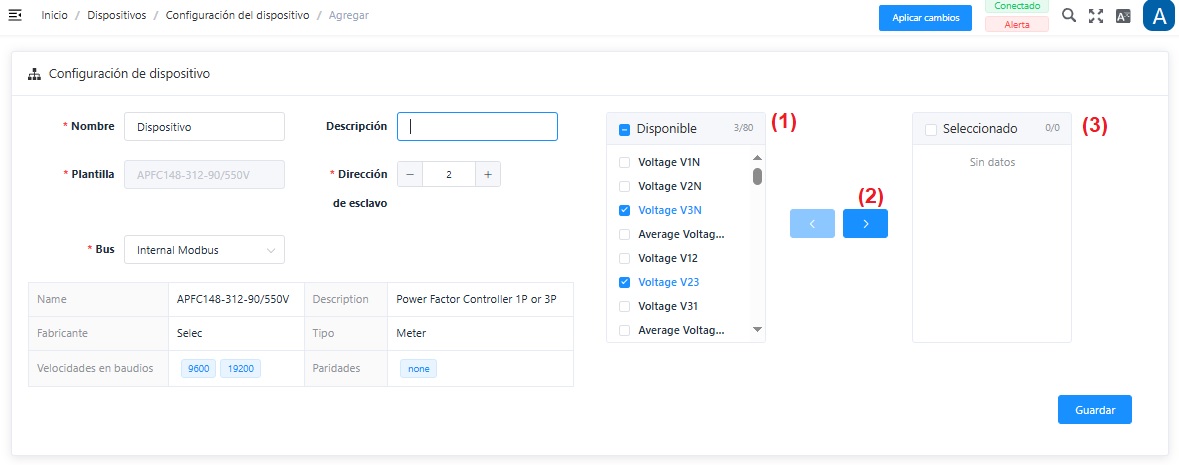
Task: Open the language switcher icon
Action: coord(1123,16)
